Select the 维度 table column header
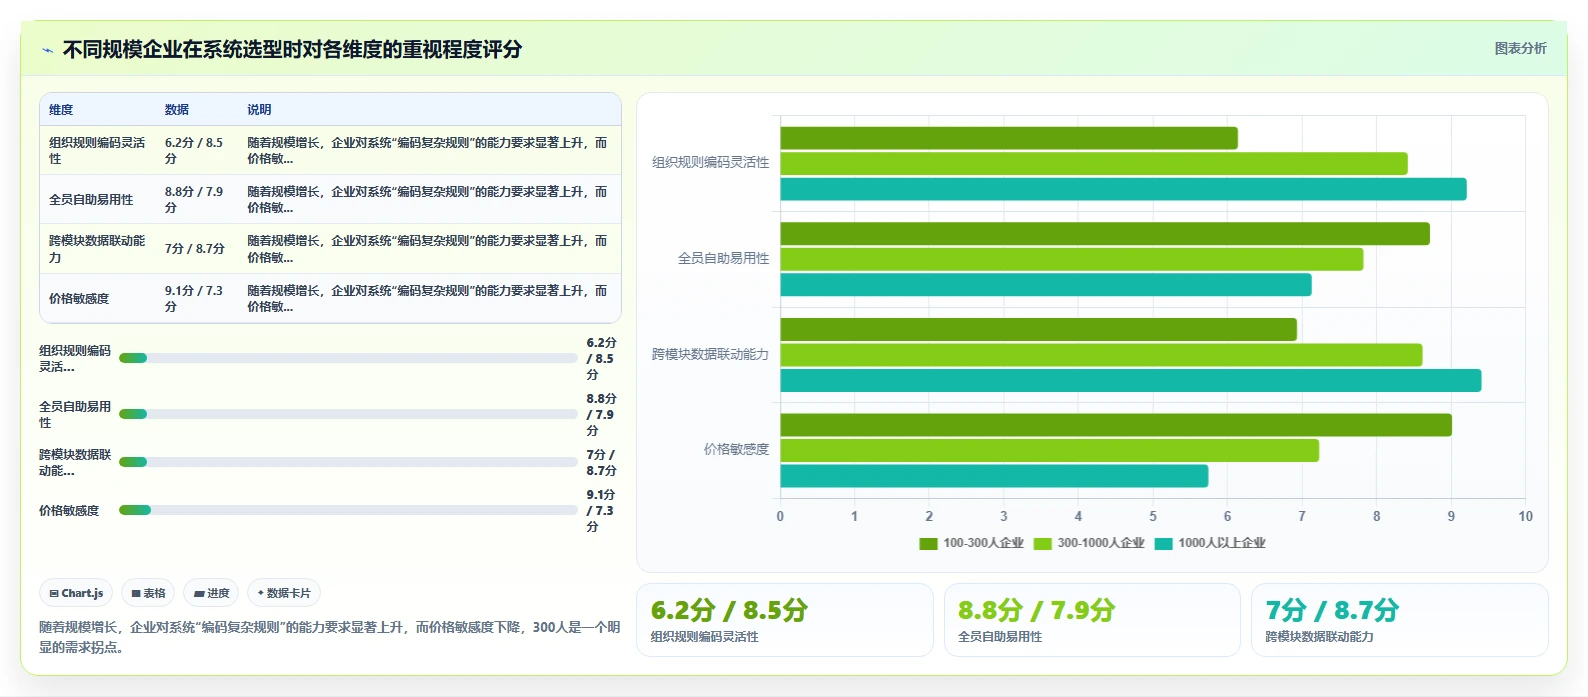This screenshot has width=1588, height=697. 61,110
